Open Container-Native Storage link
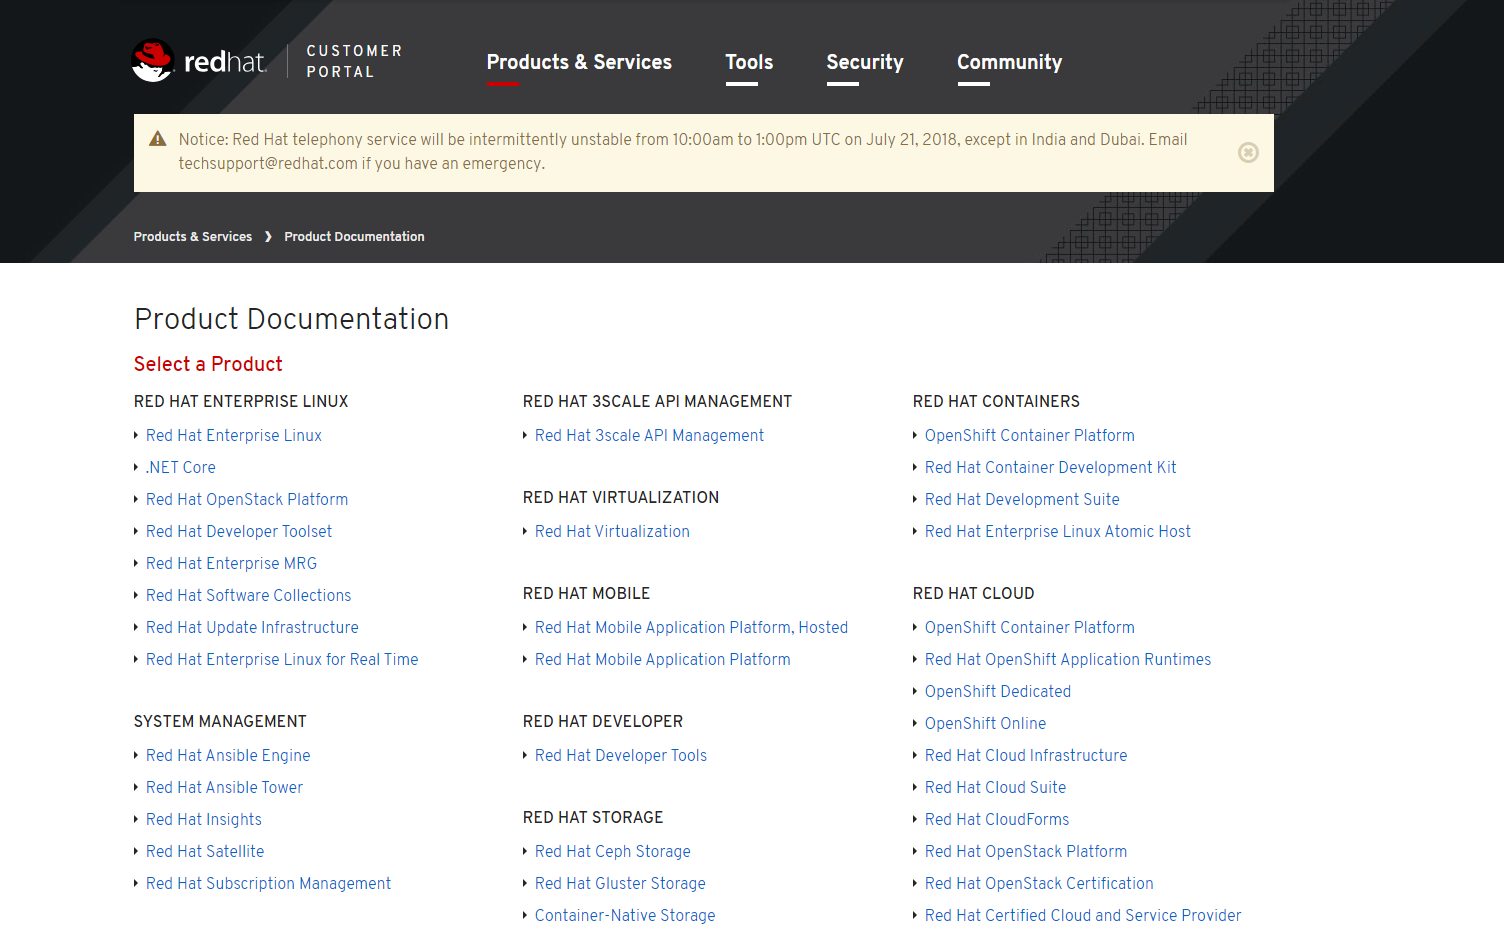Image resolution: width=1504 pixels, height=931 pixels. 625,916
